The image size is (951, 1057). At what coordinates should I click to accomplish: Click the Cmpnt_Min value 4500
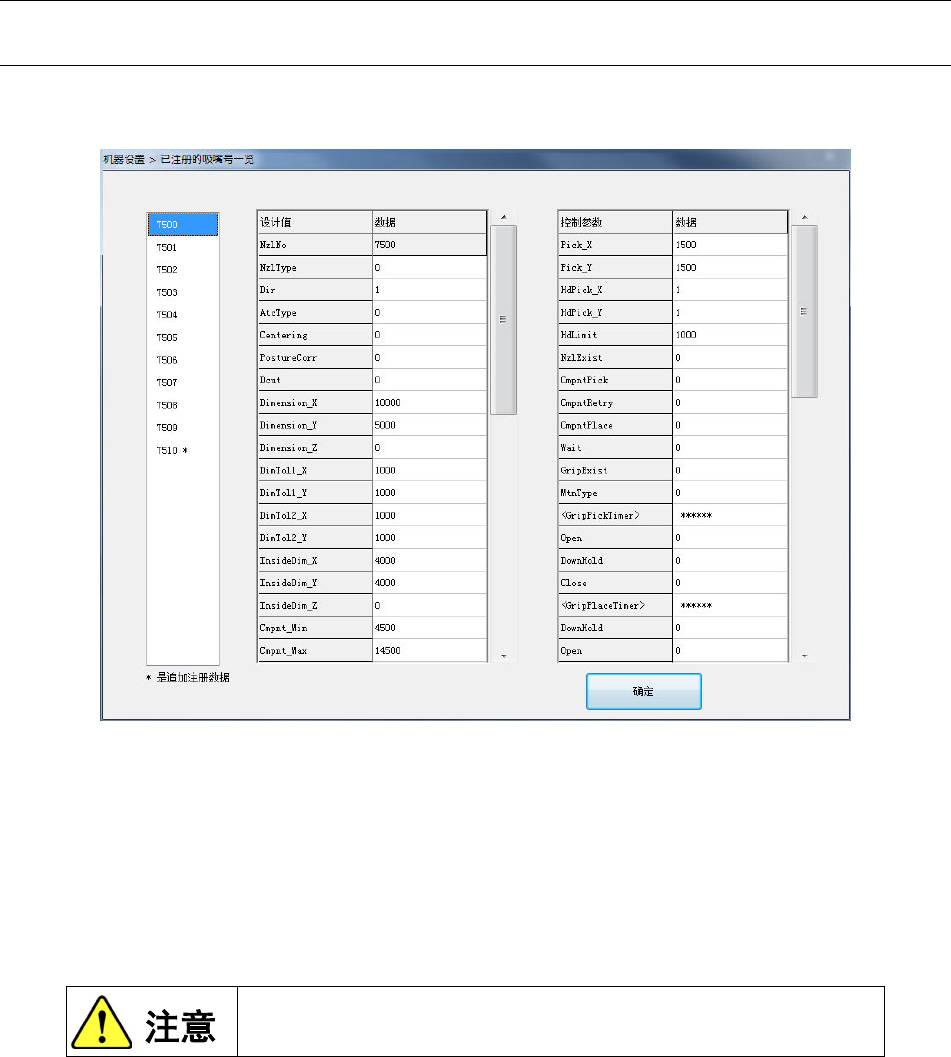pos(429,628)
